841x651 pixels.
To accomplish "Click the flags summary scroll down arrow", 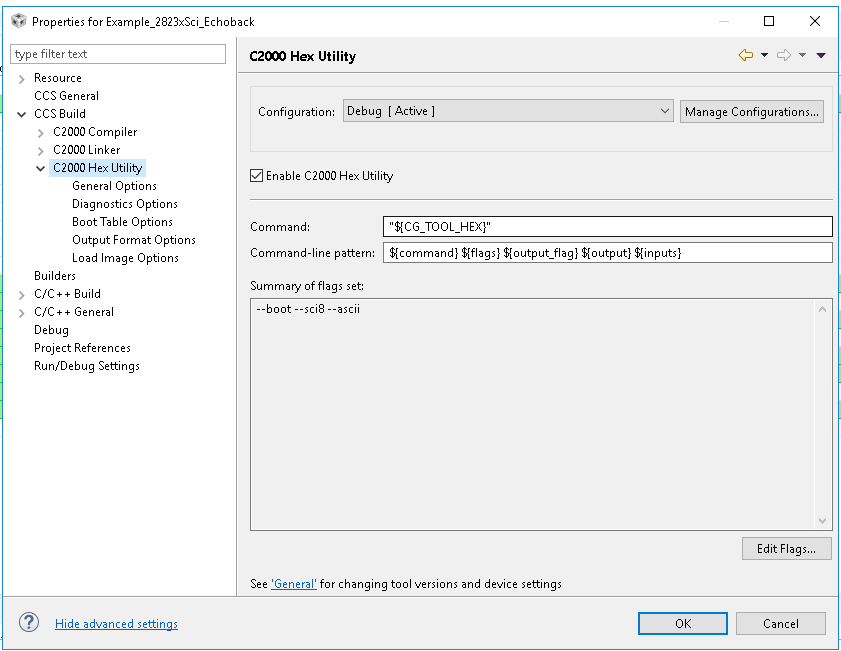I will pos(822,521).
